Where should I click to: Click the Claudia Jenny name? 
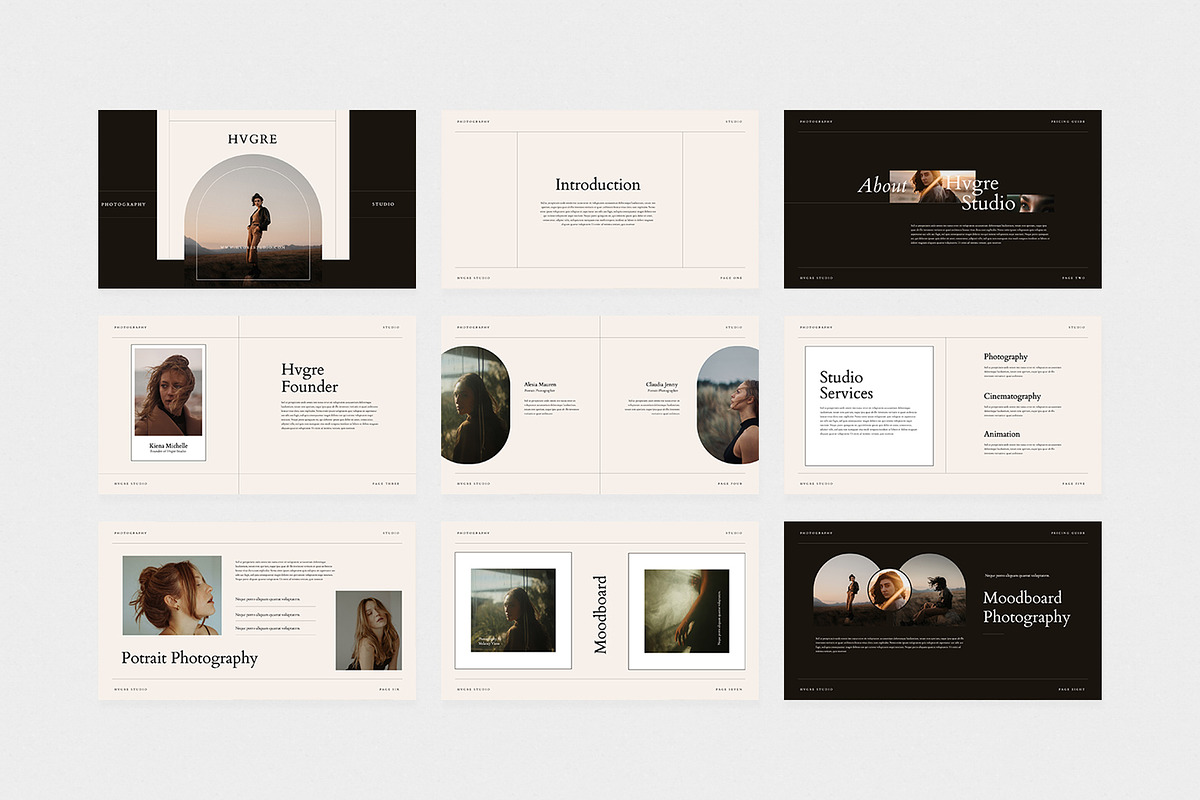(x=662, y=384)
